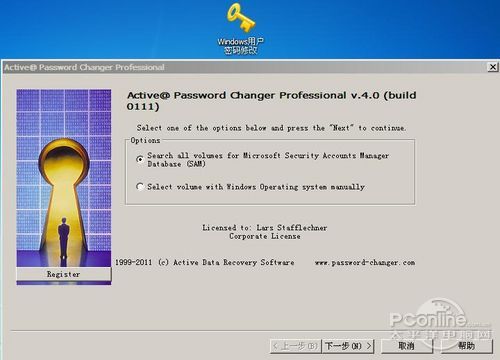The width and height of the screenshot is (500, 360).
Task: Close the Password Changer dialog window
Action: [493, 67]
